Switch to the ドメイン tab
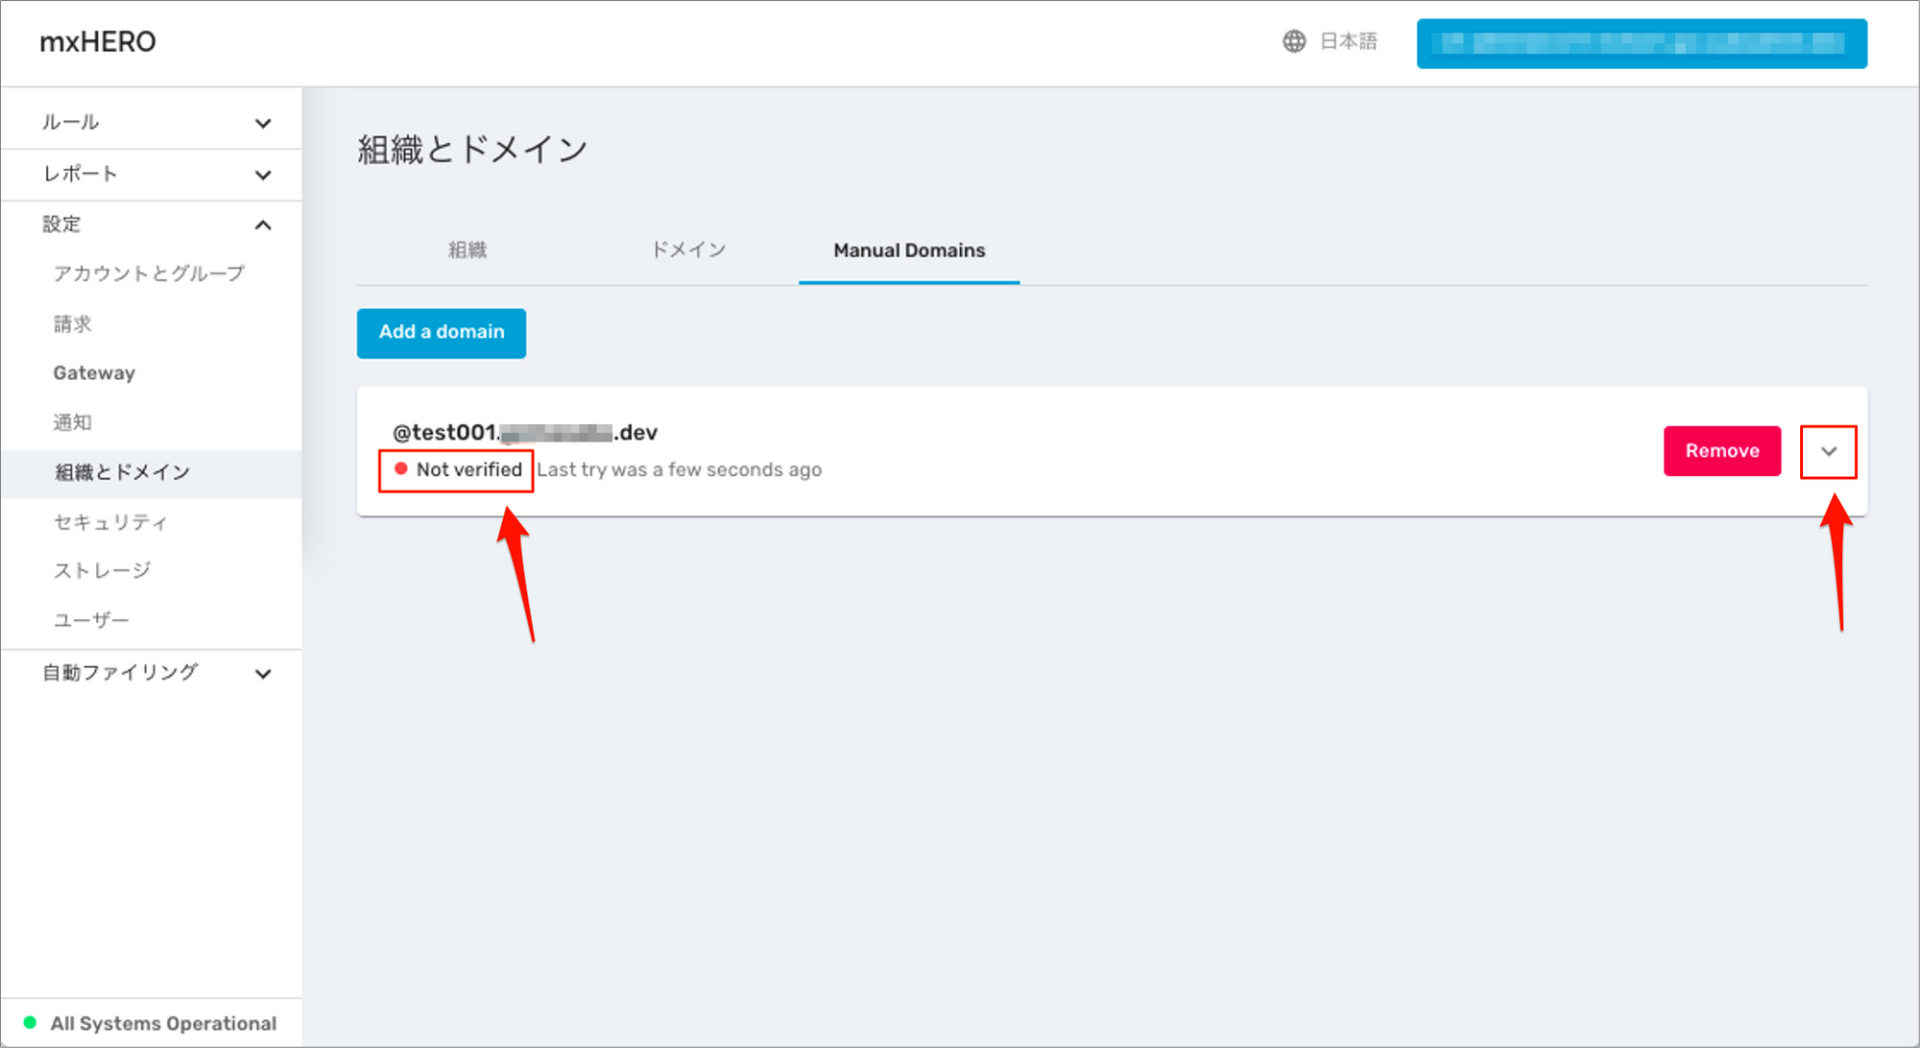1920x1048 pixels. [688, 250]
